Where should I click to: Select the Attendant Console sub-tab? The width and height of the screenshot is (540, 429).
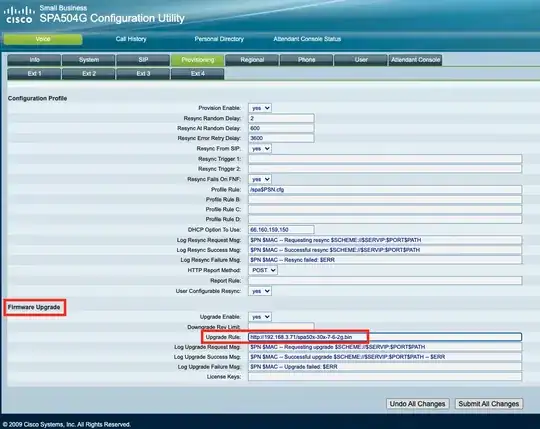click(x=415, y=60)
